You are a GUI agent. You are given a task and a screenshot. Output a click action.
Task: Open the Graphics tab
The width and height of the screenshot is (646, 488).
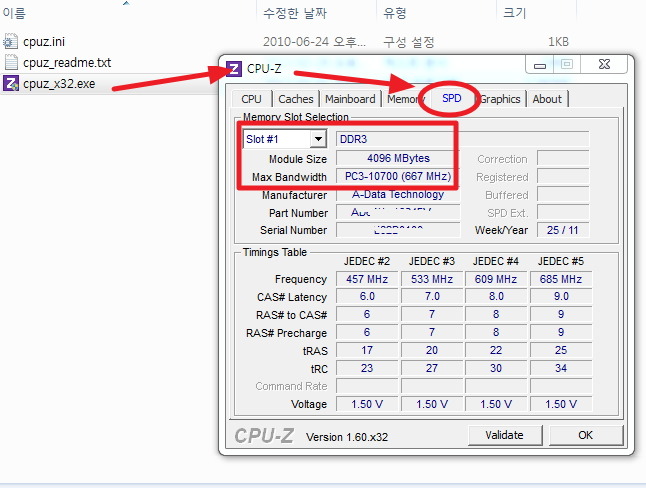click(x=500, y=99)
